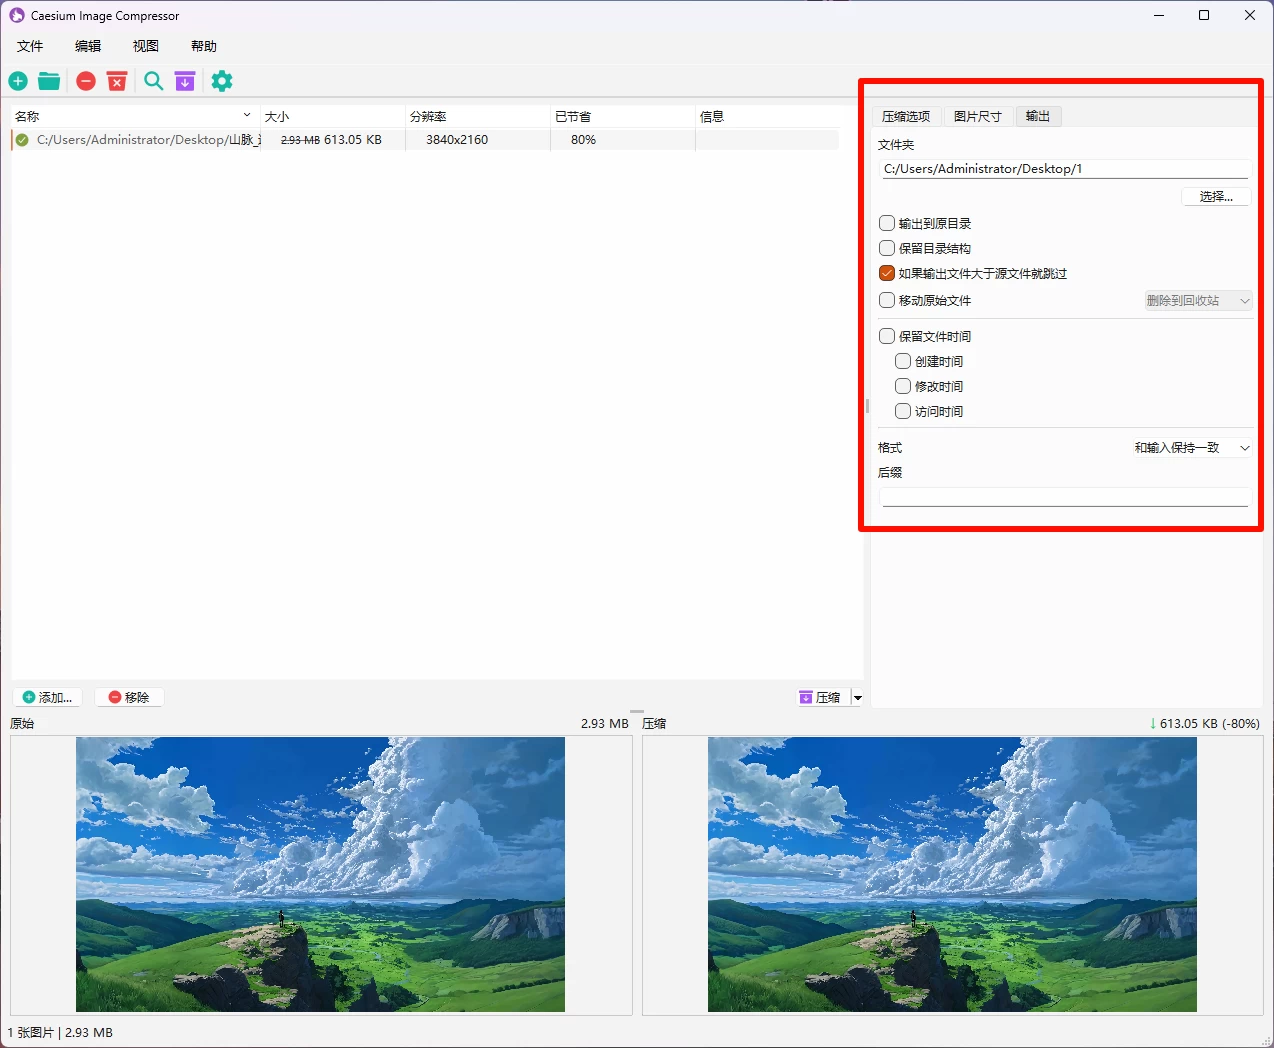Open the settings gear icon
This screenshot has width=1274, height=1048.
pos(221,81)
